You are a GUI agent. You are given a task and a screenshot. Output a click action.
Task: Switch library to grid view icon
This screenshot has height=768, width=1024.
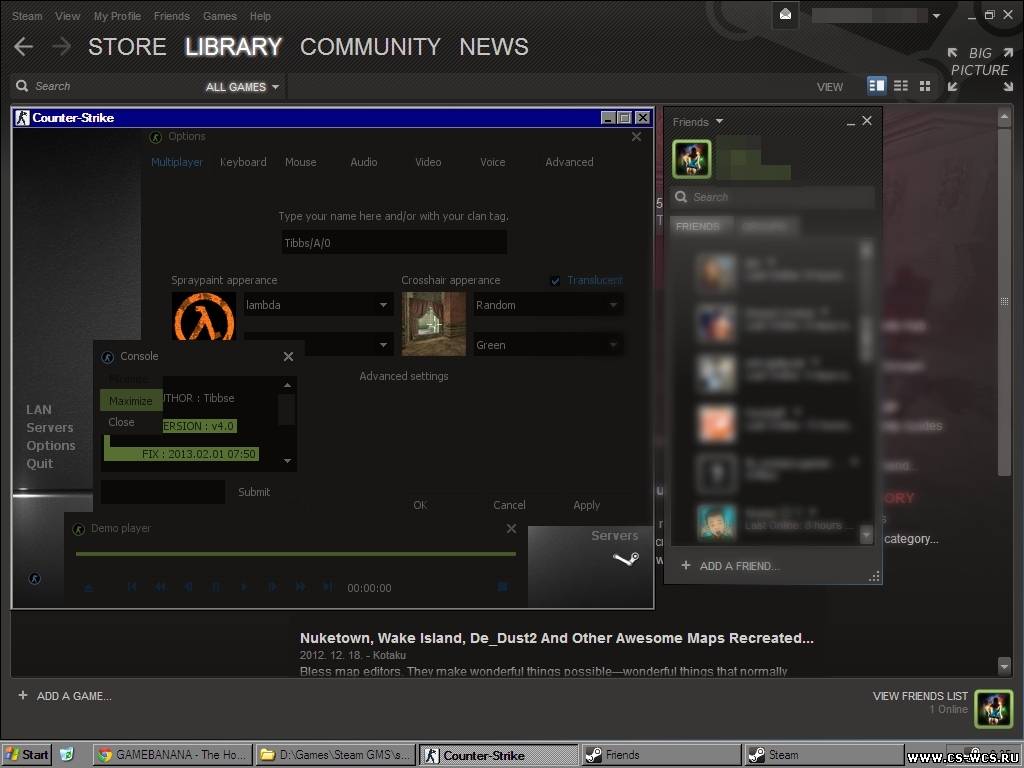click(925, 86)
